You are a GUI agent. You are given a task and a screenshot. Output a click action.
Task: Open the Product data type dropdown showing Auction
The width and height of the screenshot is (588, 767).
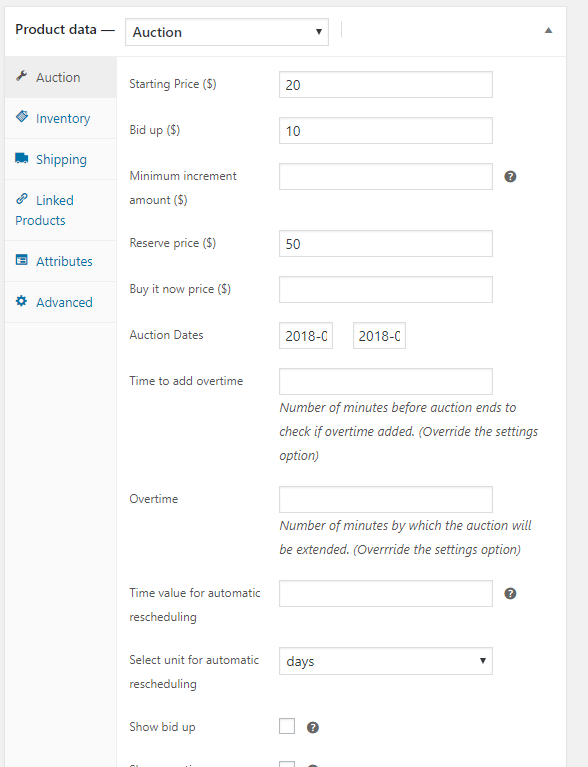click(227, 32)
